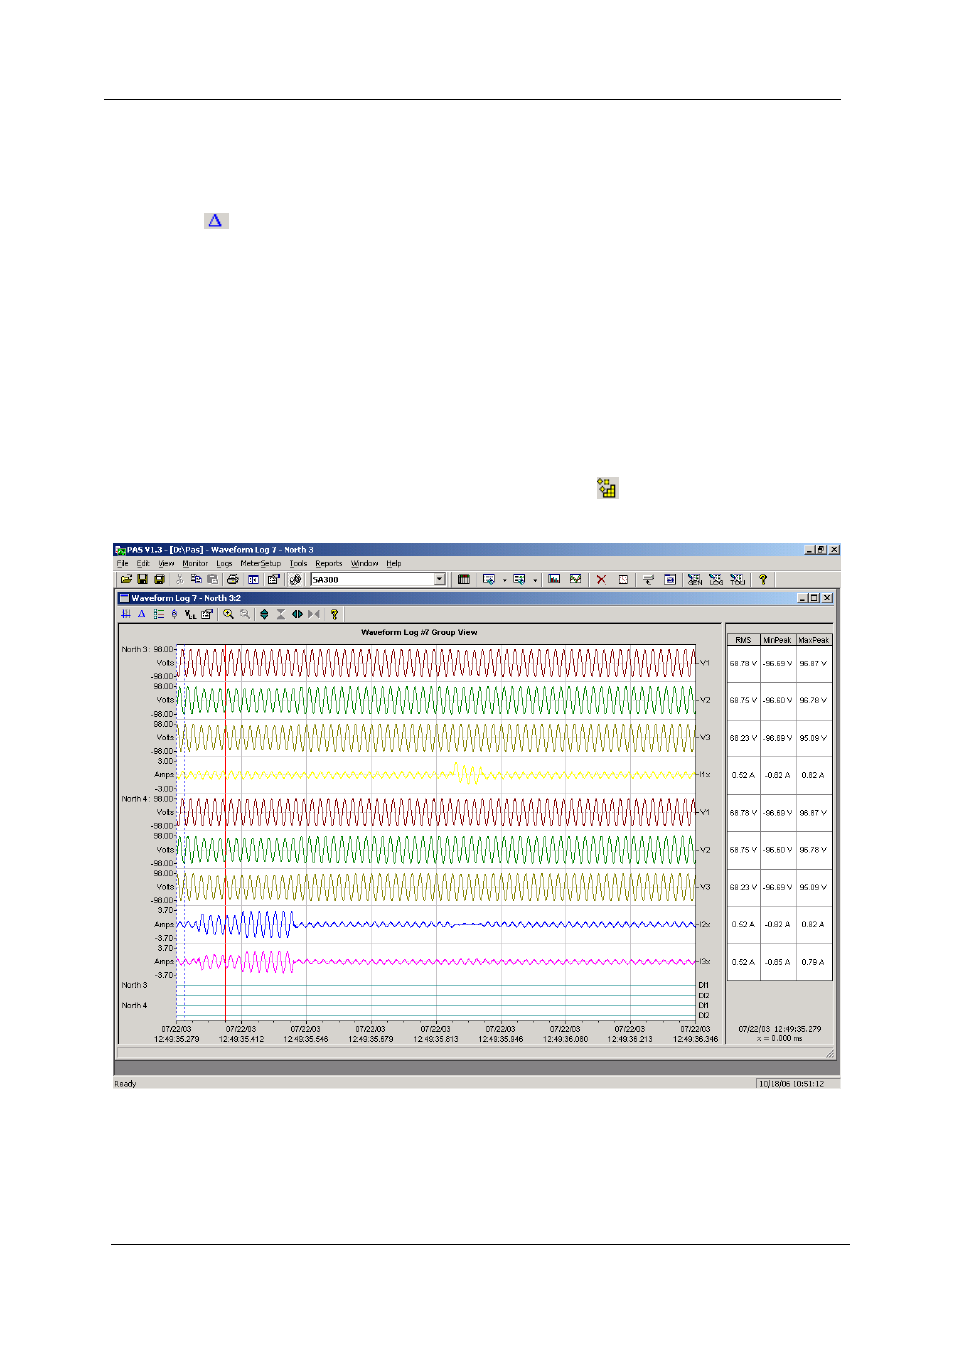The image size is (955, 1350).
Task: Click the Copy toolbar icon
Action: (196, 580)
